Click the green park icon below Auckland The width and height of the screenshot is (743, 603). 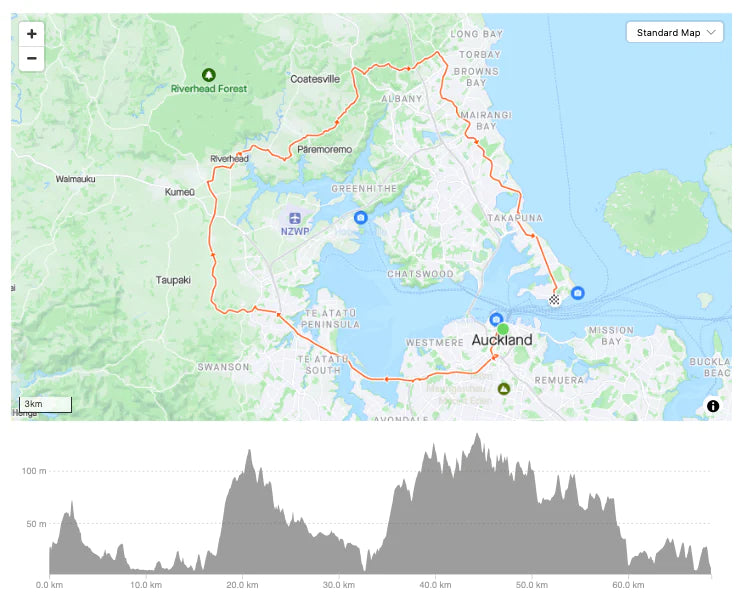[x=503, y=388]
